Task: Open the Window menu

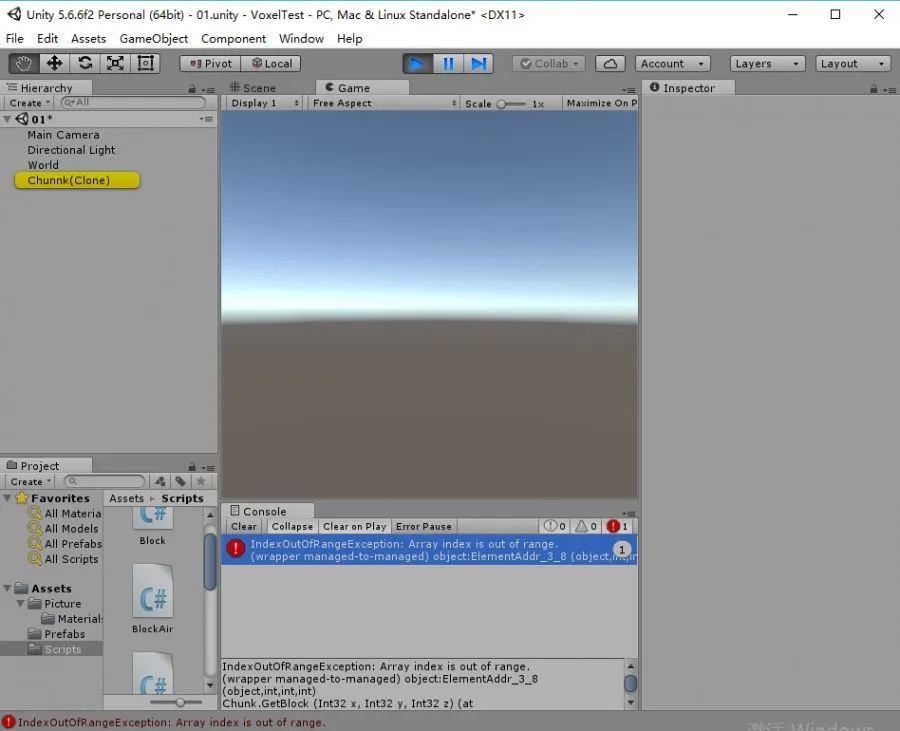Action: click(301, 38)
